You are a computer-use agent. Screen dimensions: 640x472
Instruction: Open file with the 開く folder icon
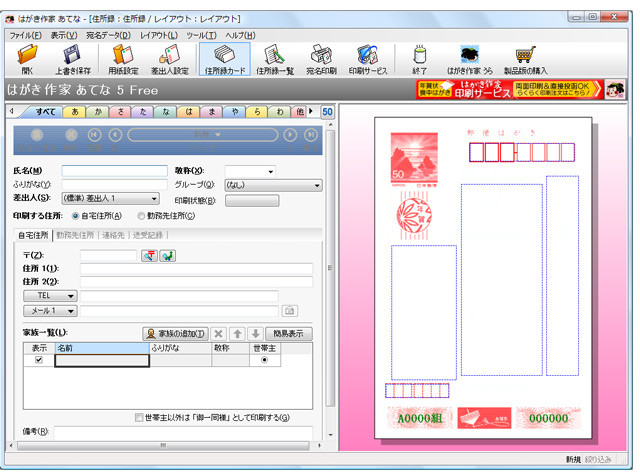pos(27,60)
